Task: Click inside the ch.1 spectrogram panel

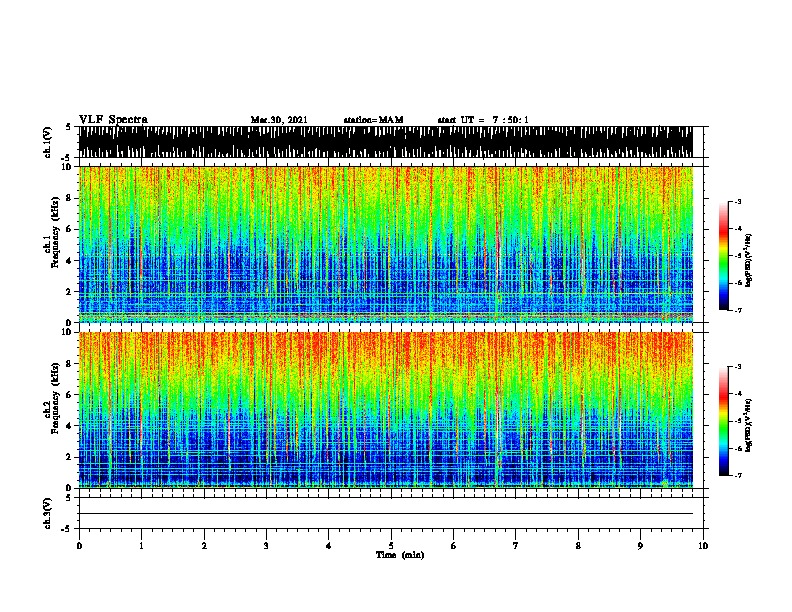Action: 385,244
